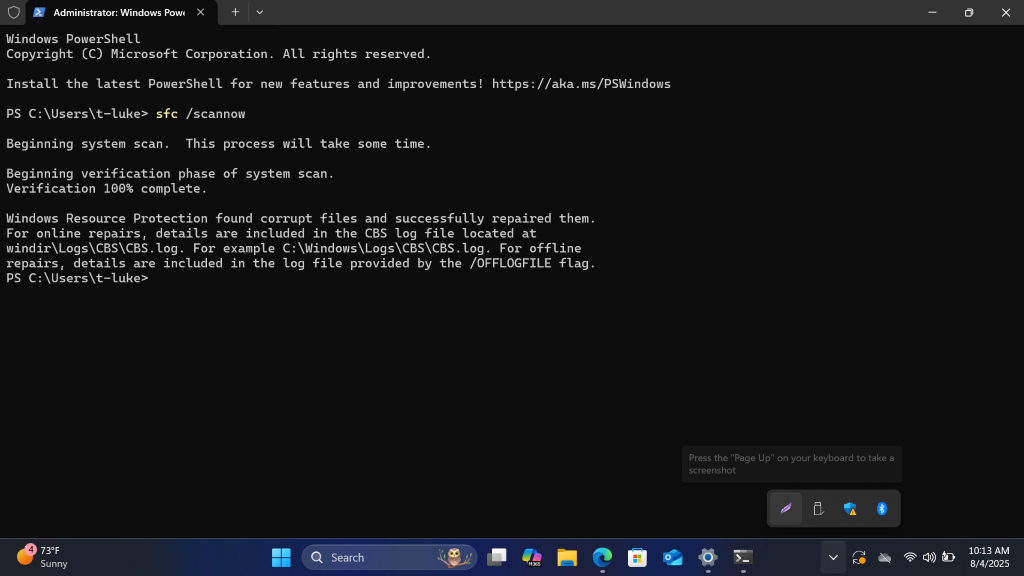Expand the terminal tab dropdown chevron

[x=259, y=12]
